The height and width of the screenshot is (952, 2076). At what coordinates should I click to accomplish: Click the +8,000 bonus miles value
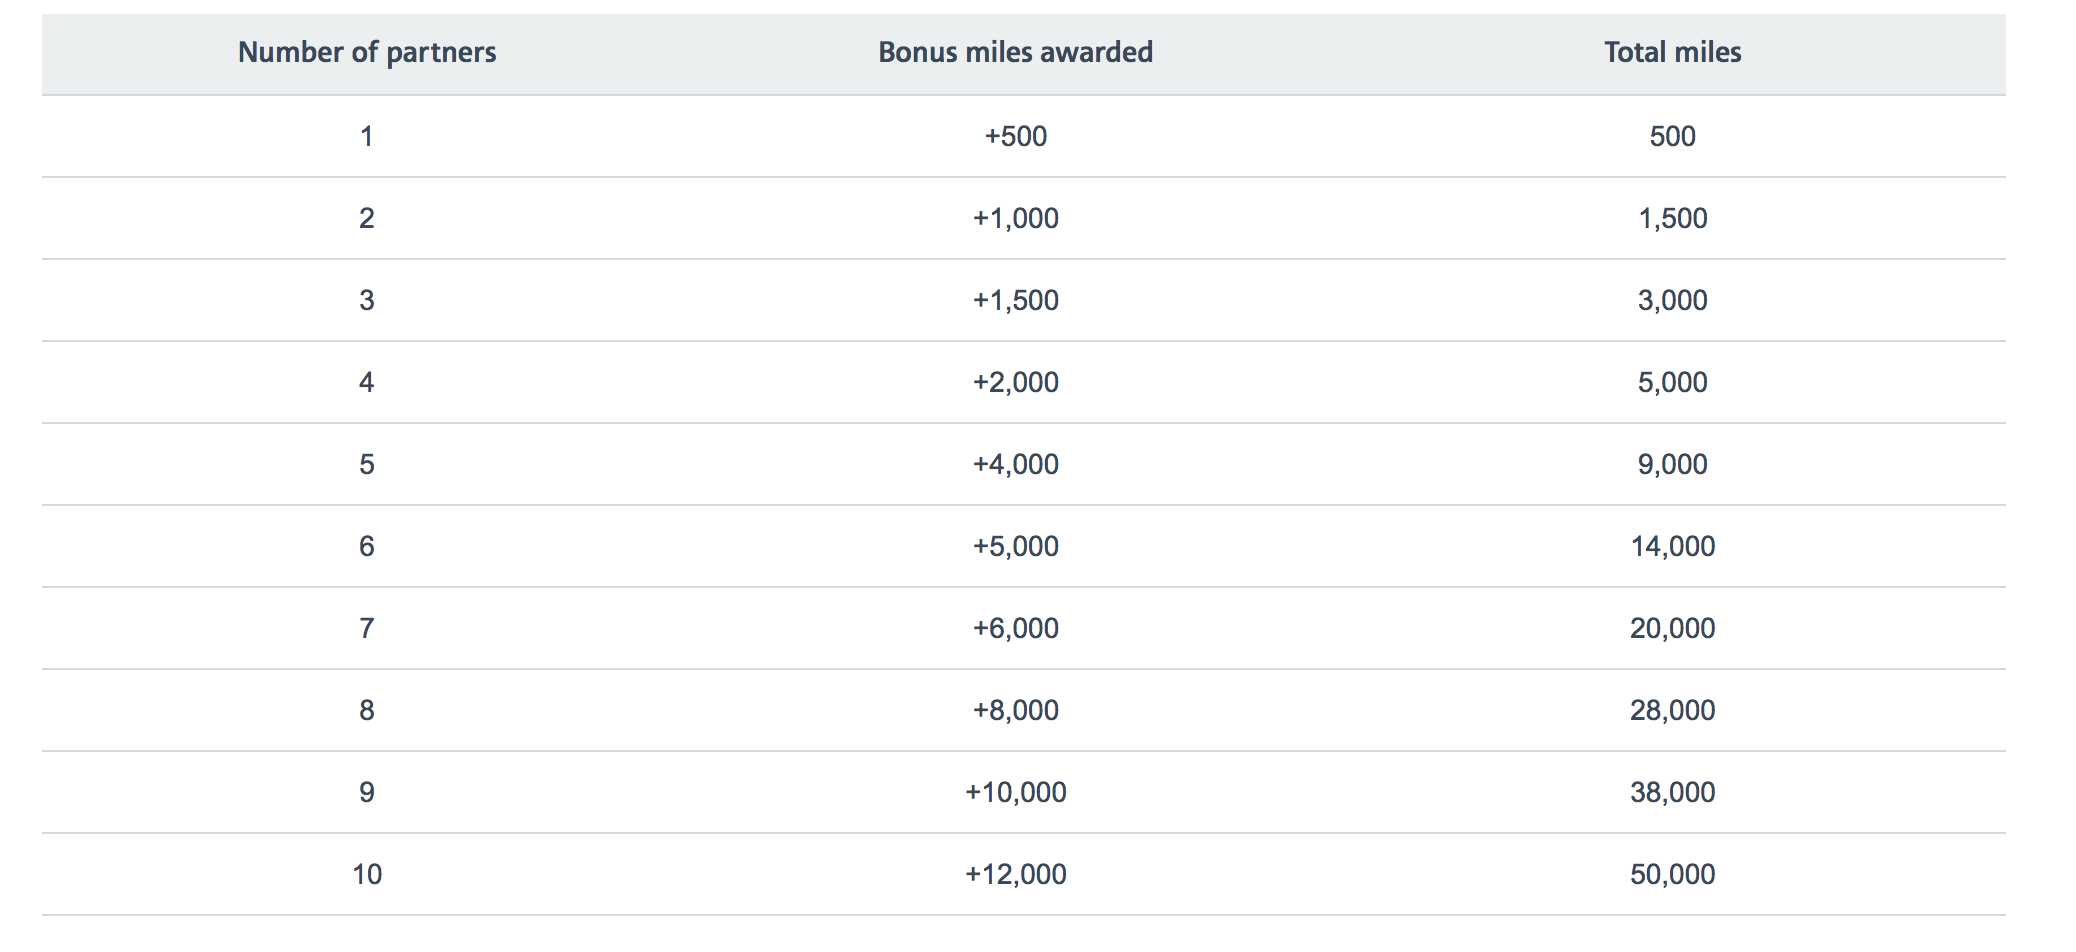[1015, 710]
